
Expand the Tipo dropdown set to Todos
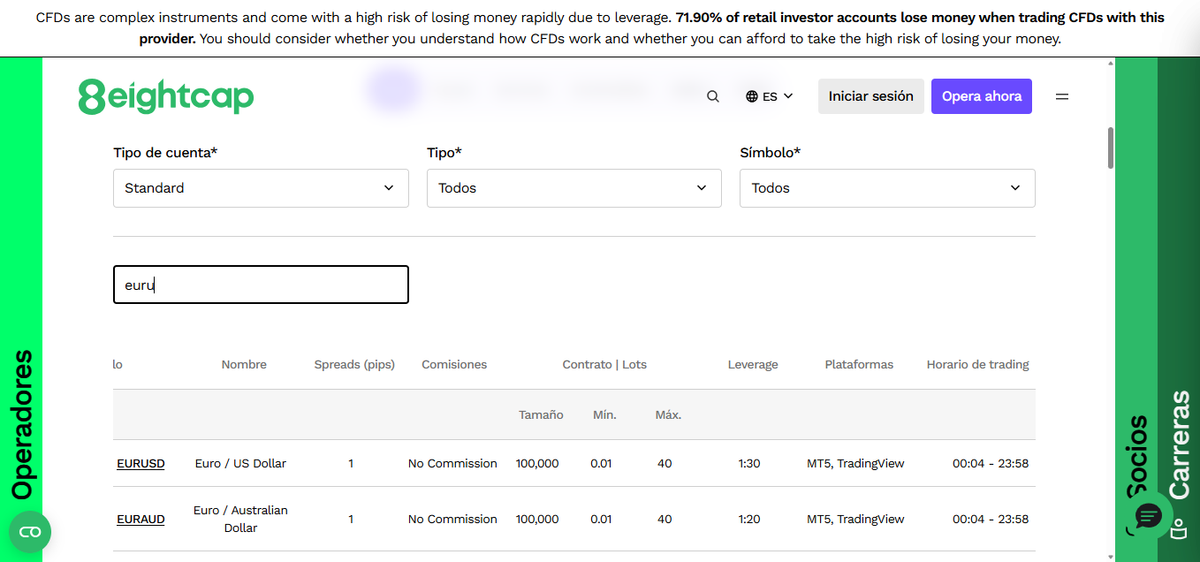(x=574, y=188)
